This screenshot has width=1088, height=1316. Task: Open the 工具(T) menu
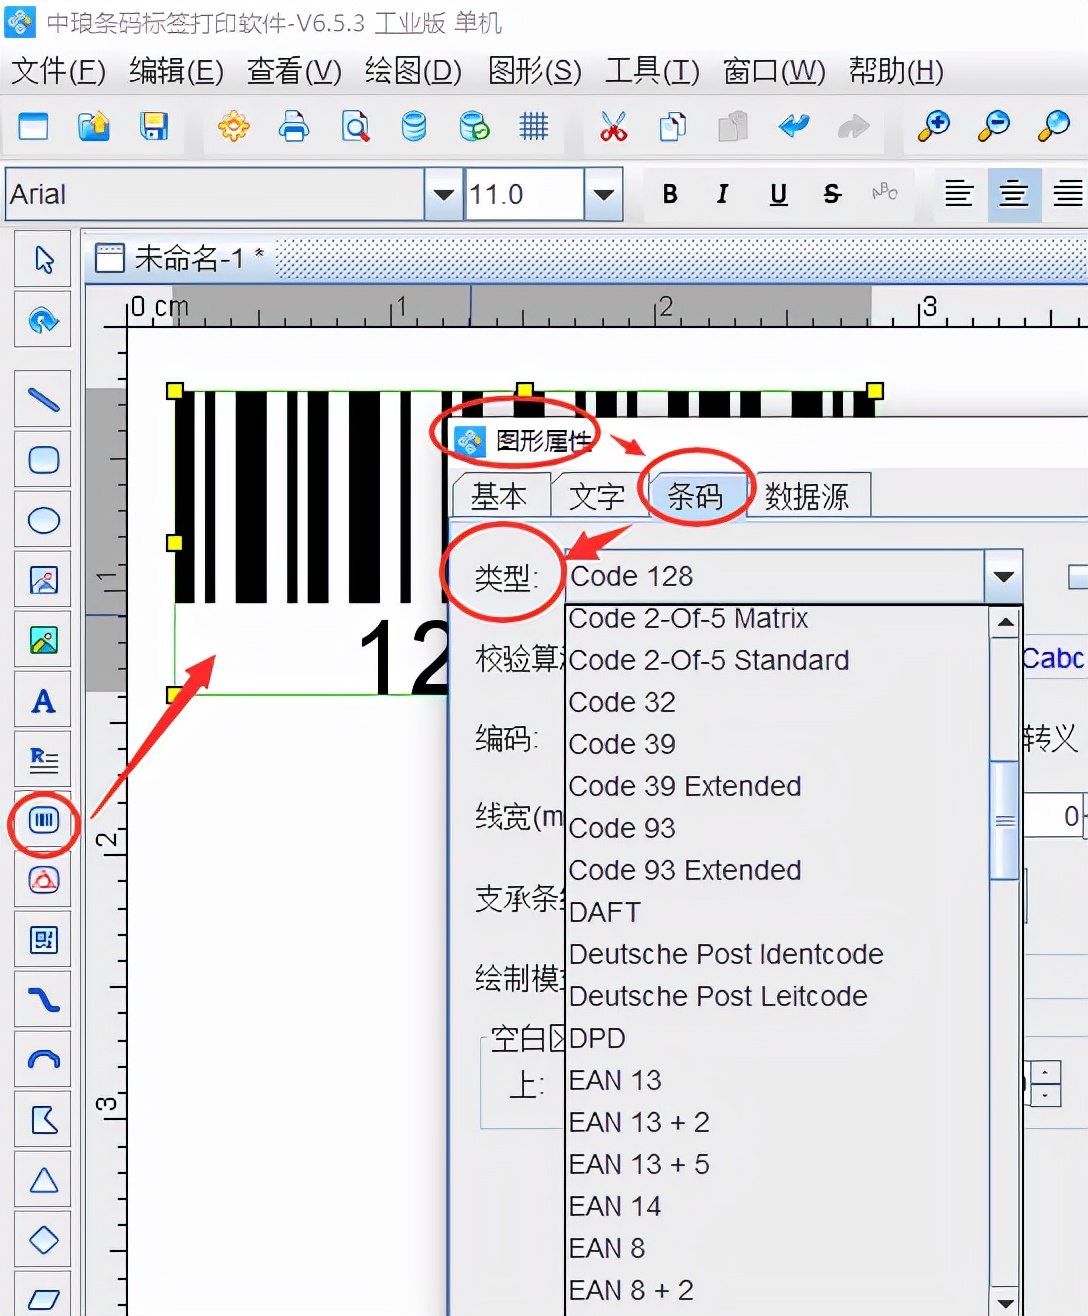pyautogui.click(x=652, y=71)
